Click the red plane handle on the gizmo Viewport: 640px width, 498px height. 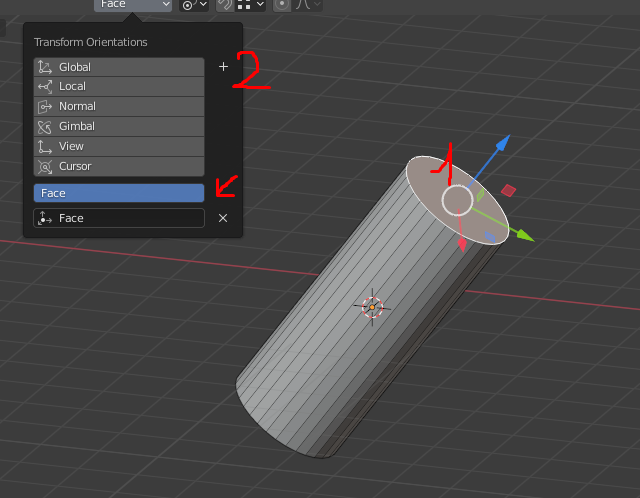pos(508,190)
